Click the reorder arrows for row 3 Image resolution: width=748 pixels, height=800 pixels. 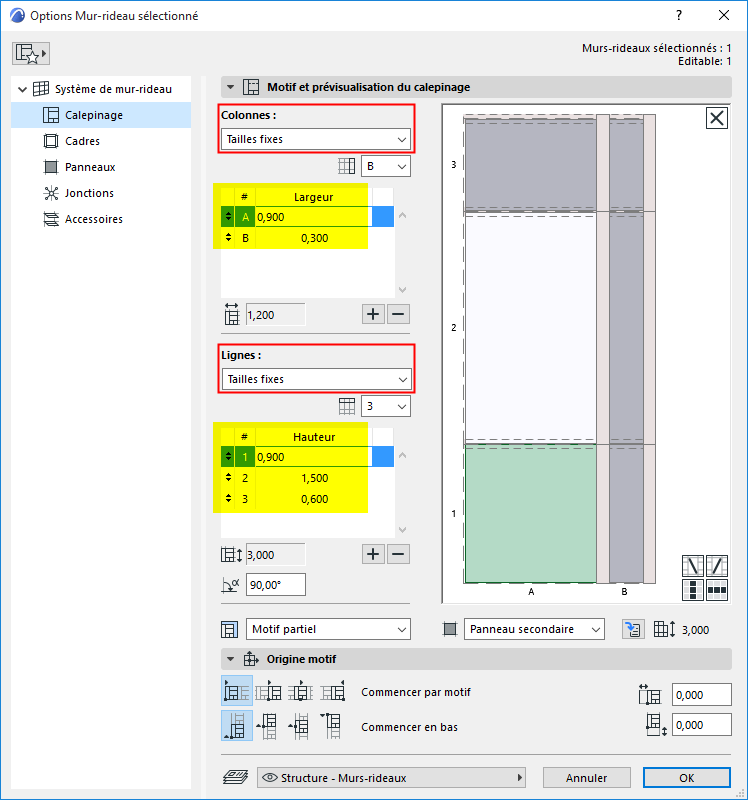pos(228,498)
